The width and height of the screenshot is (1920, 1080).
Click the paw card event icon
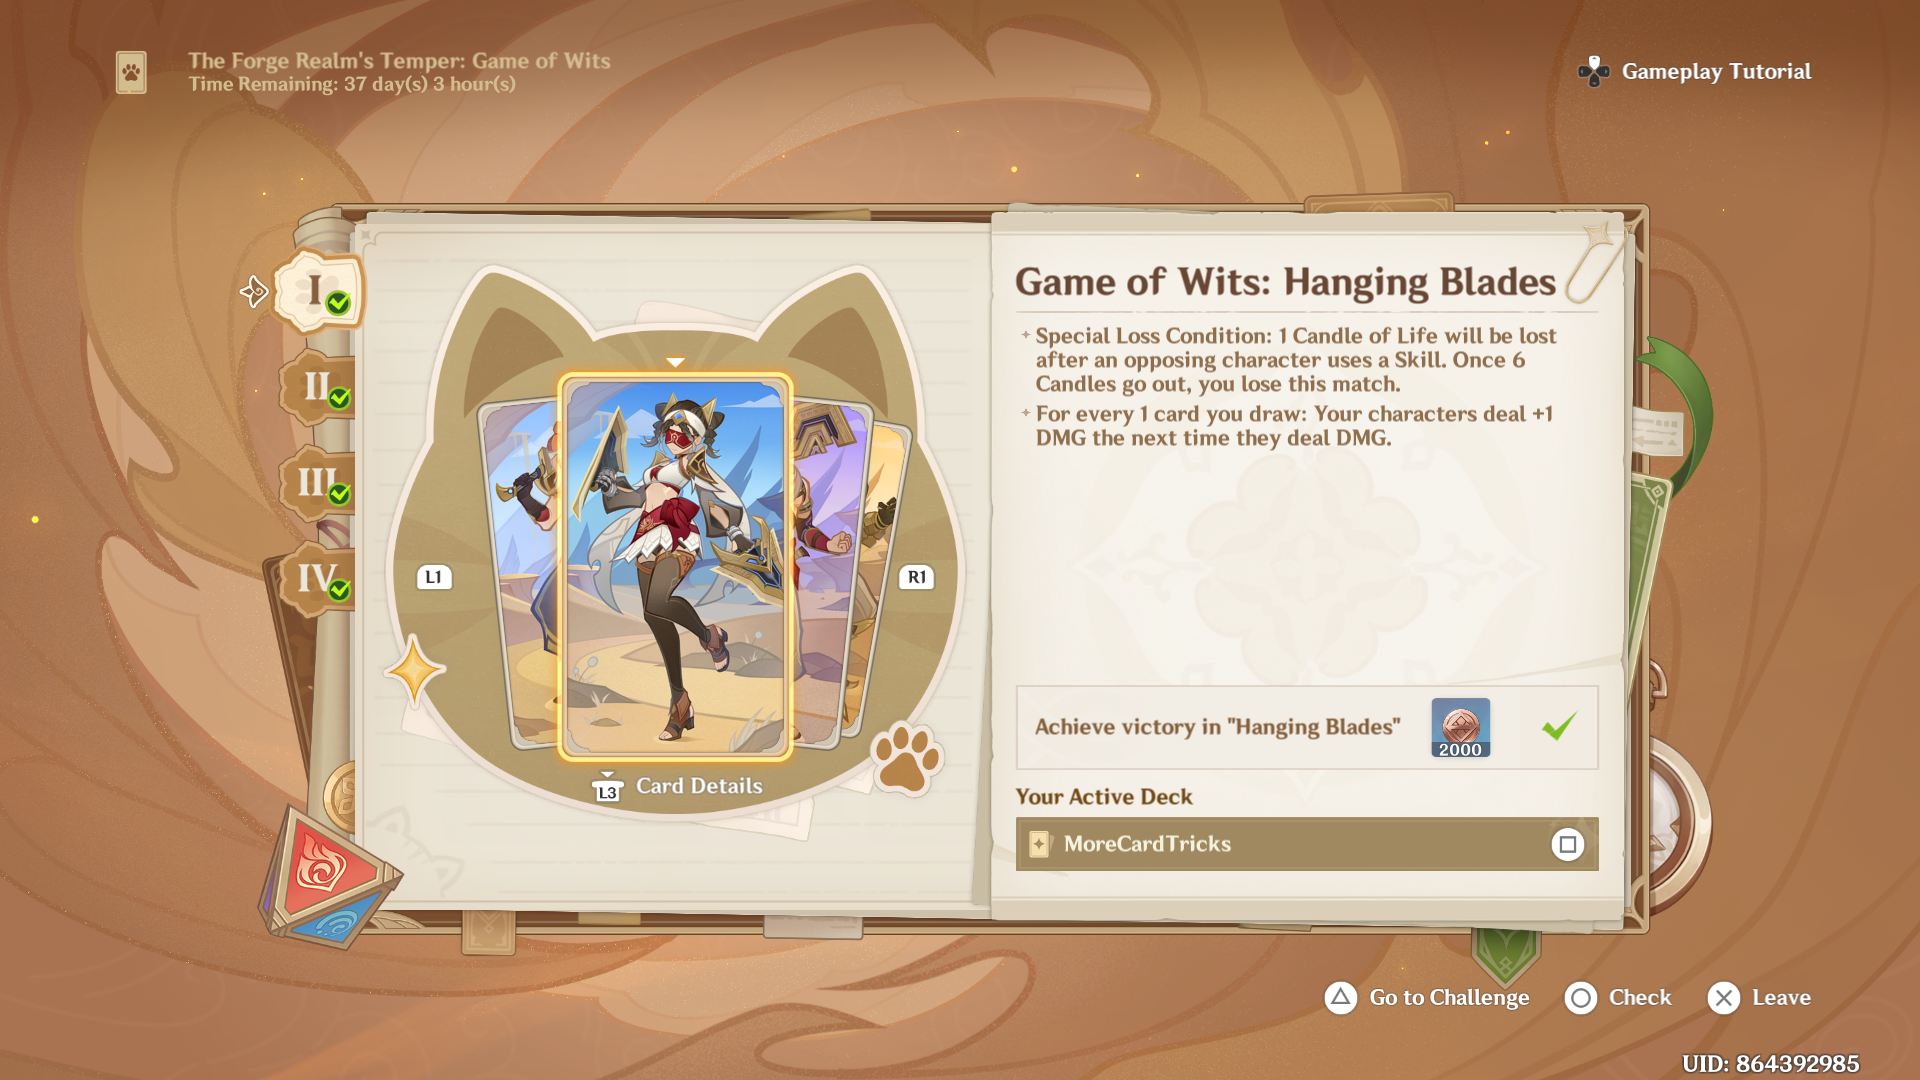click(131, 72)
